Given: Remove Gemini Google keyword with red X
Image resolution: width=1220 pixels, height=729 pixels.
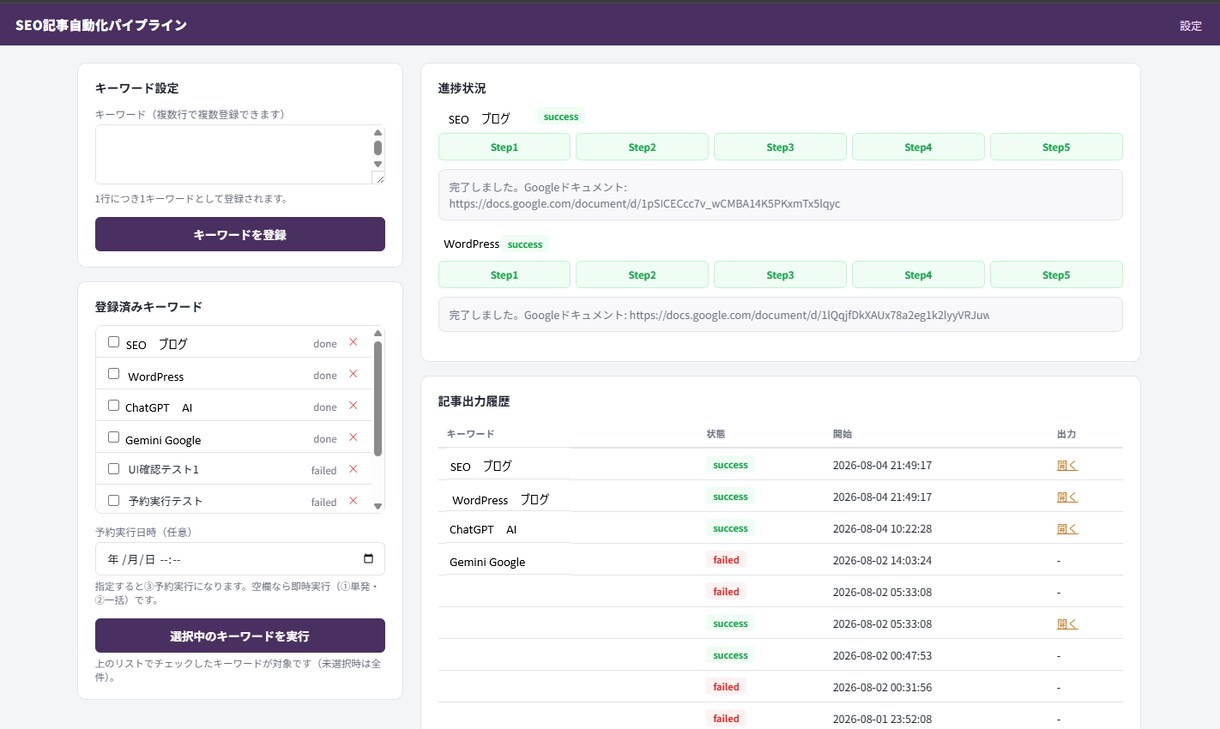Looking at the screenshot, I should click(x=353, y=437).
